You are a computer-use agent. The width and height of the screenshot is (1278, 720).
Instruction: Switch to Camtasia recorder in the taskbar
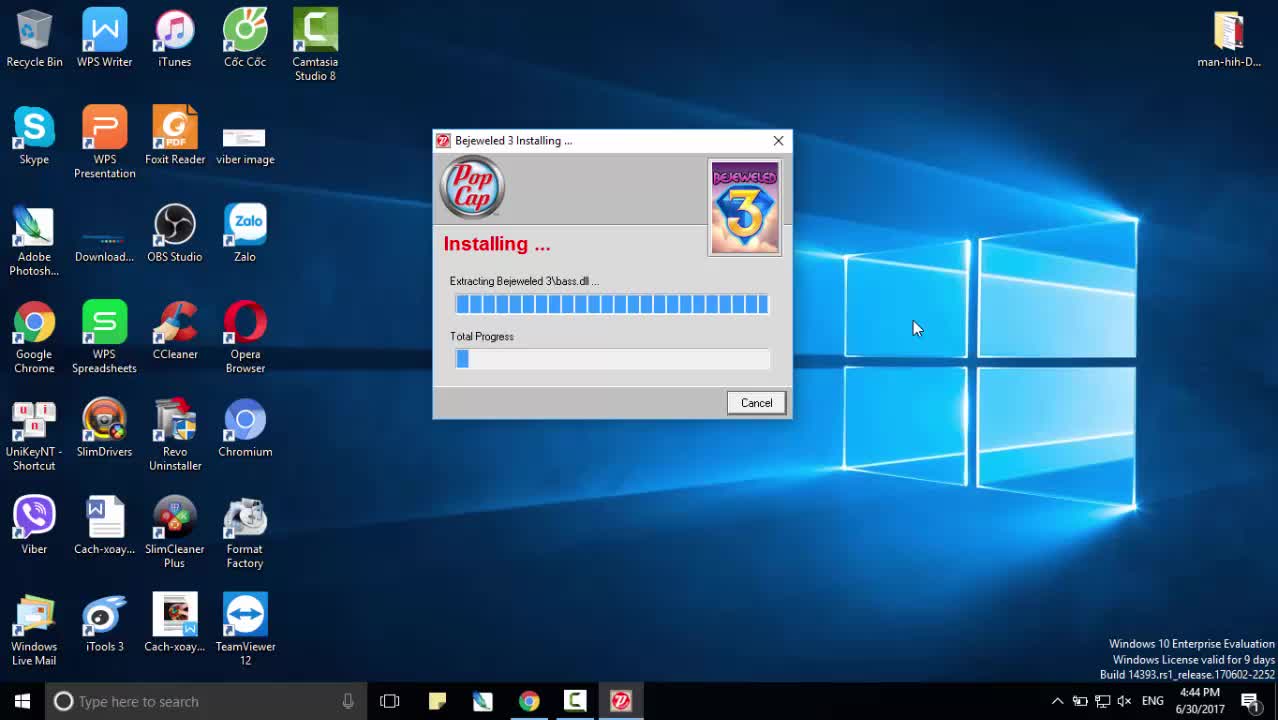[575, 701]
